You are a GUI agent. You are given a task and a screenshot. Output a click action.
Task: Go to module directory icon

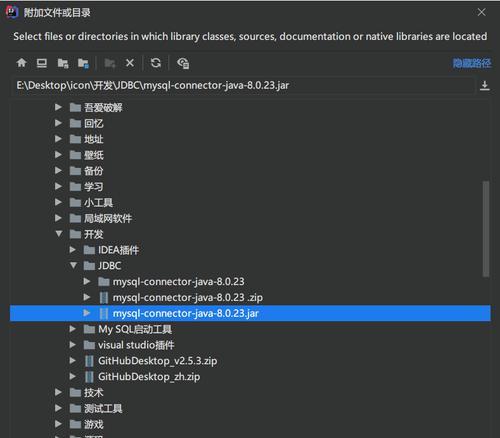click(83, 63)
